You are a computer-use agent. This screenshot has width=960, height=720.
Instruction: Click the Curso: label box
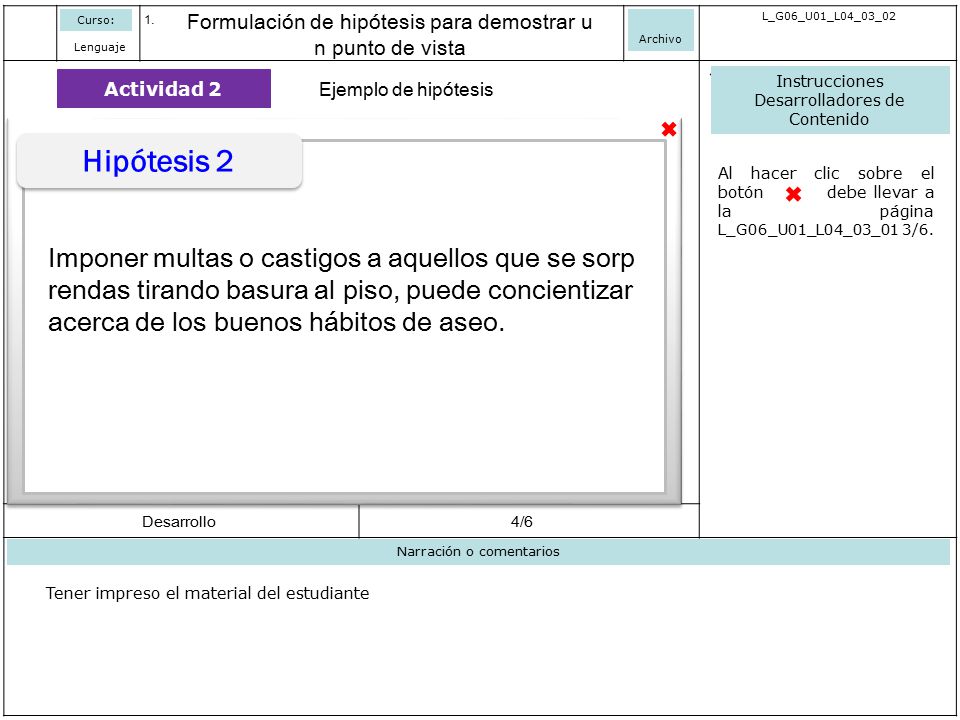[96, 20]
